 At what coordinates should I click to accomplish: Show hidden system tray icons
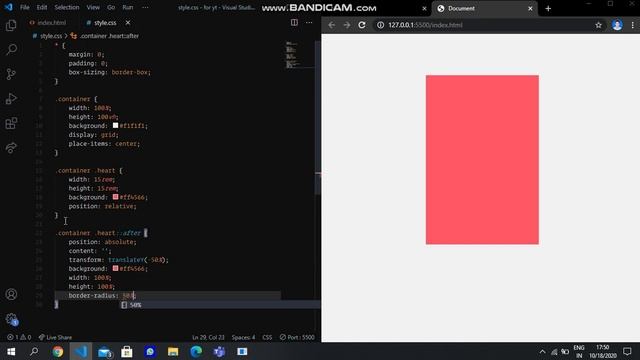point(542,351)
